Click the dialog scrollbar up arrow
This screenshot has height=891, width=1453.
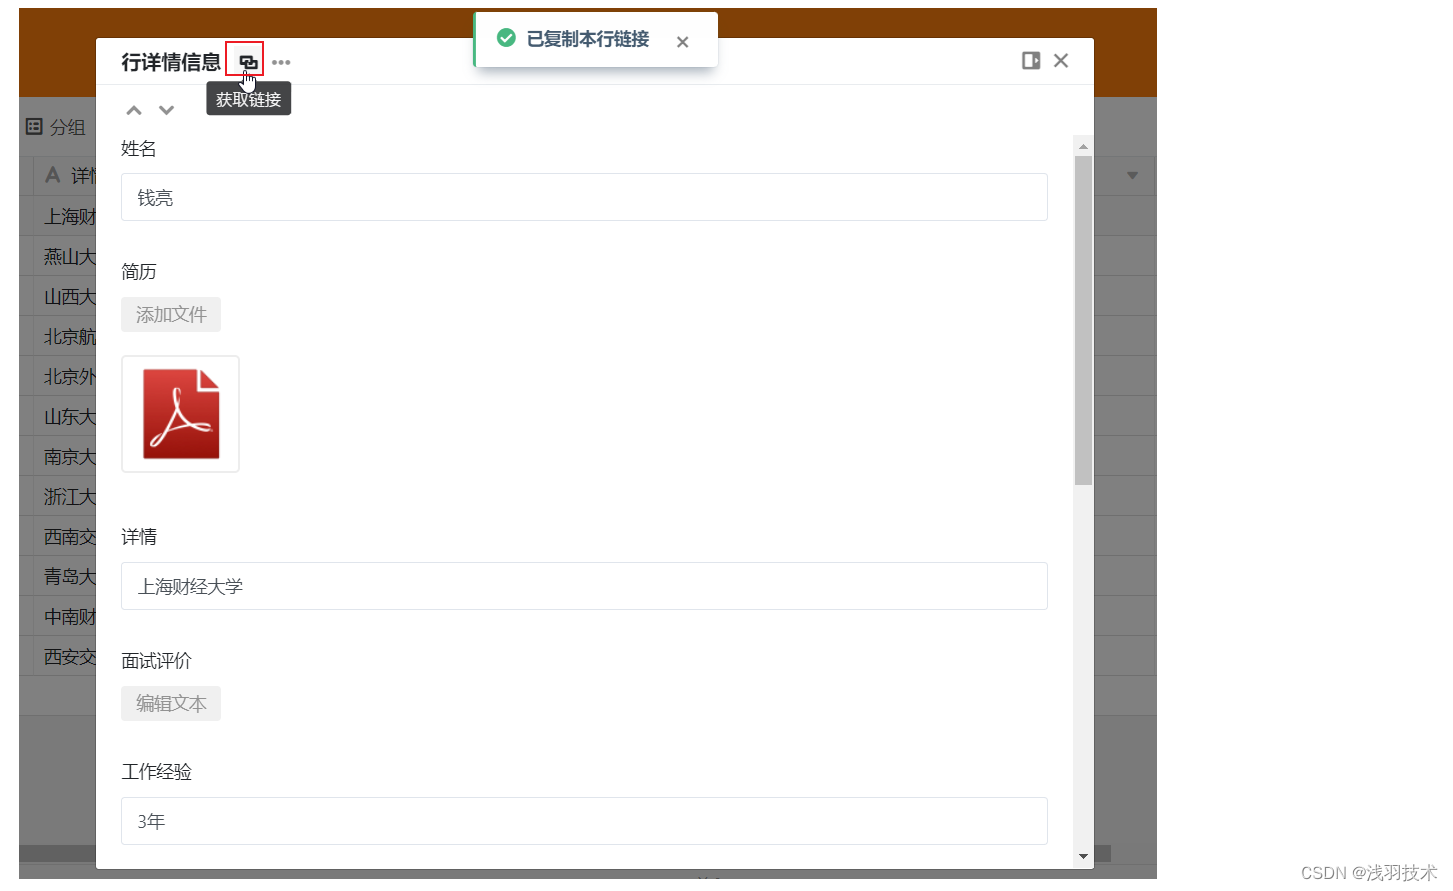point(1083,146)
